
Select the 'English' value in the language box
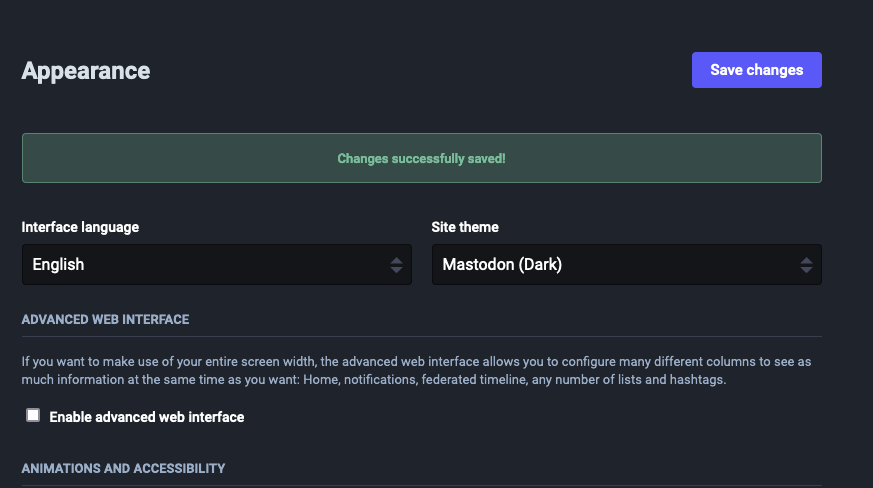click(58, 265)
